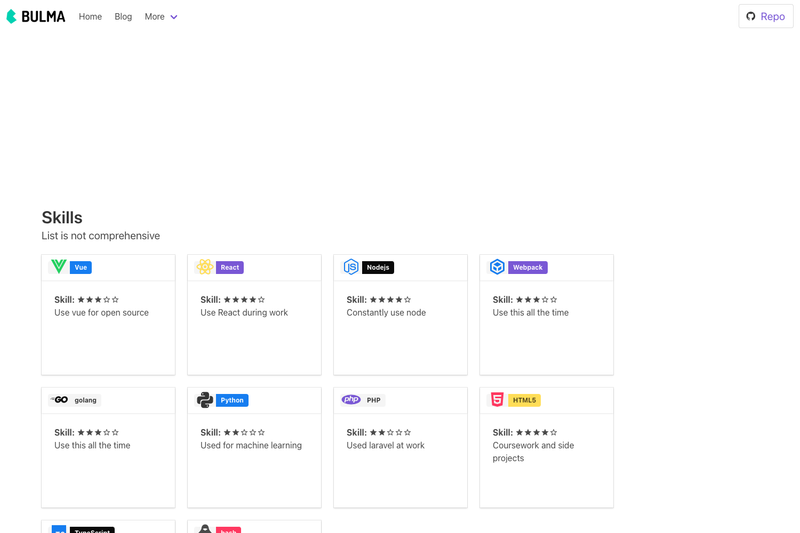The width and height of the screenshot is (800, 533).
Task: Select the blue Python tag
Action: (232, 400)
